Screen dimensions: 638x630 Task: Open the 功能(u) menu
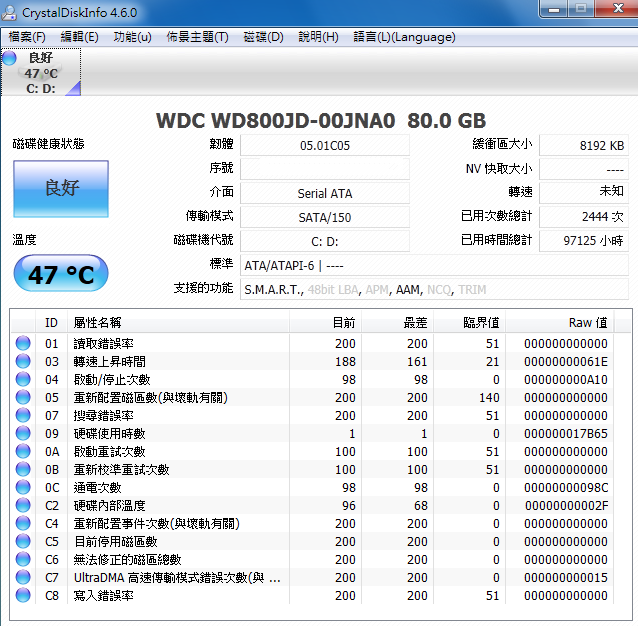(132, 37)
